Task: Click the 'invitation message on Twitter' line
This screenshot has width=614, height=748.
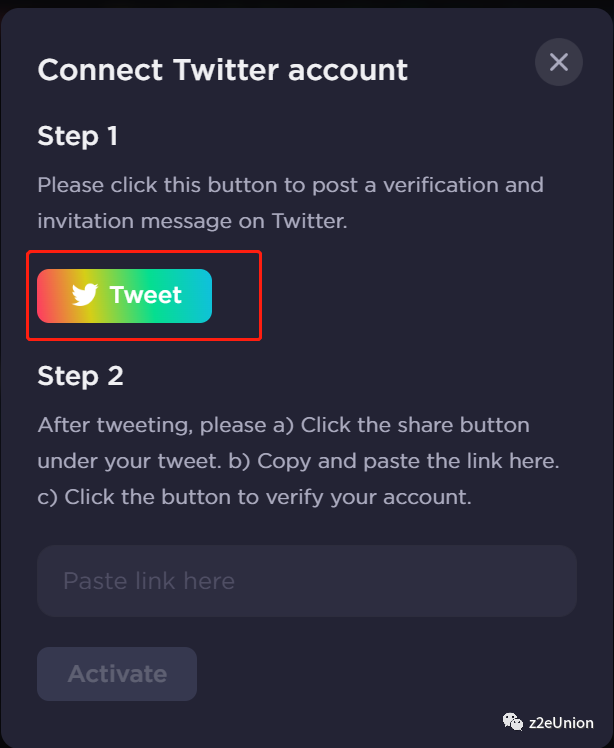Action: pos(192,221)
